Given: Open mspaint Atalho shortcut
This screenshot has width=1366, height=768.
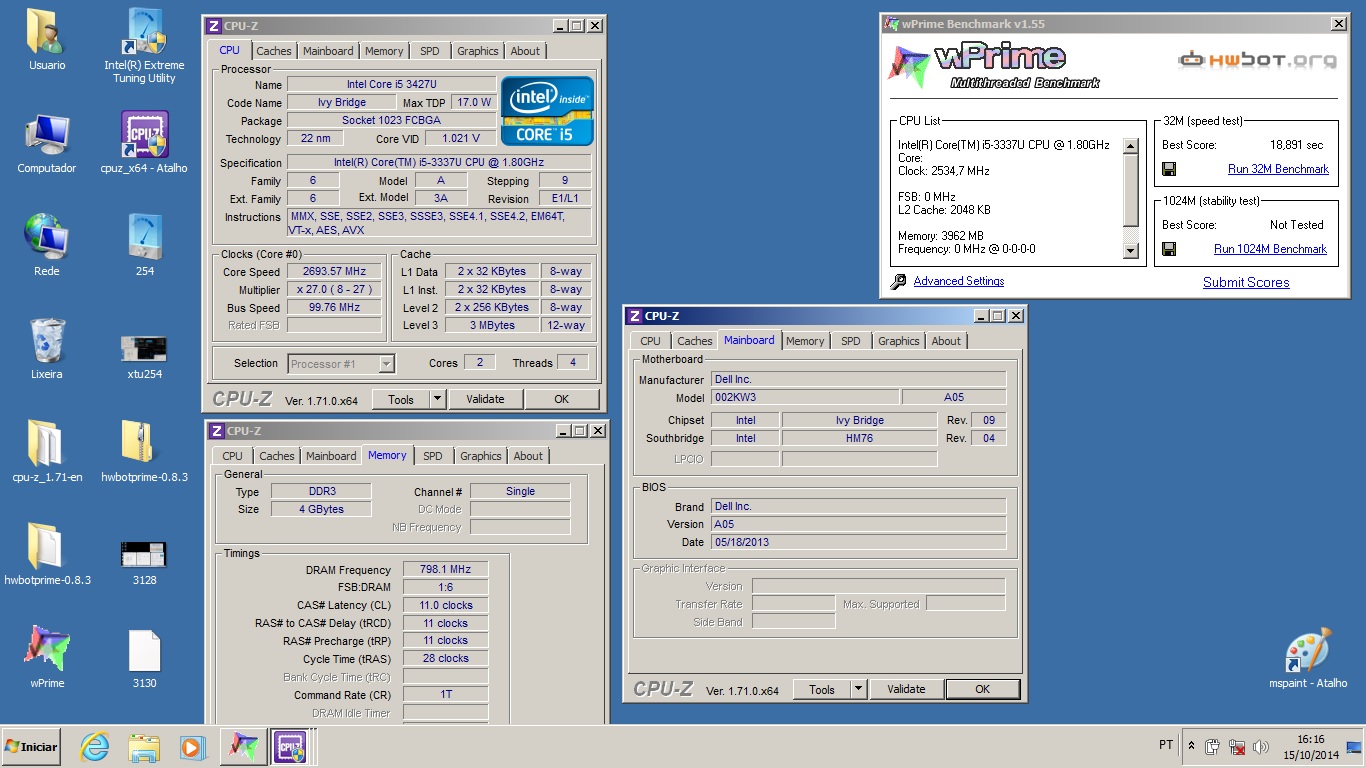Looking at the screenshot, I should coord(1309,658).
